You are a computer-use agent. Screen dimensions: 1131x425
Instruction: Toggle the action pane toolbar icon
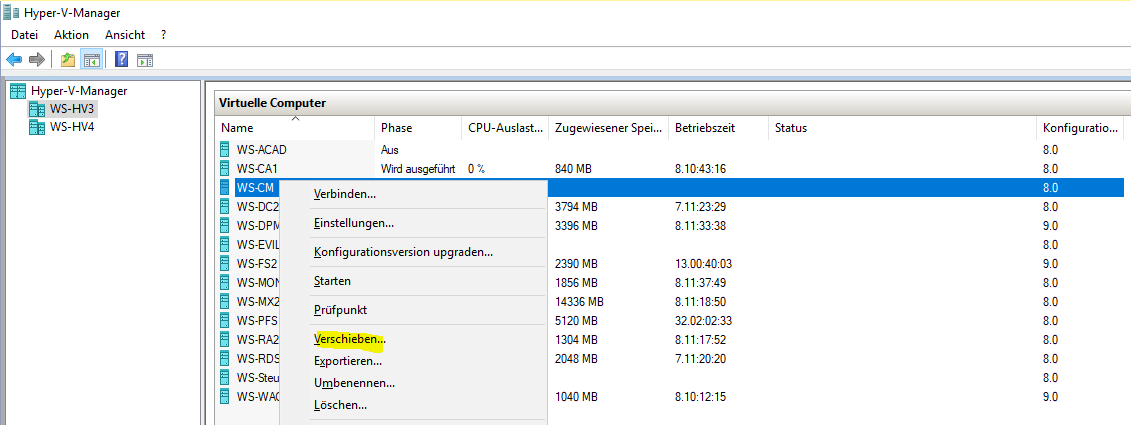coord(145,60)
